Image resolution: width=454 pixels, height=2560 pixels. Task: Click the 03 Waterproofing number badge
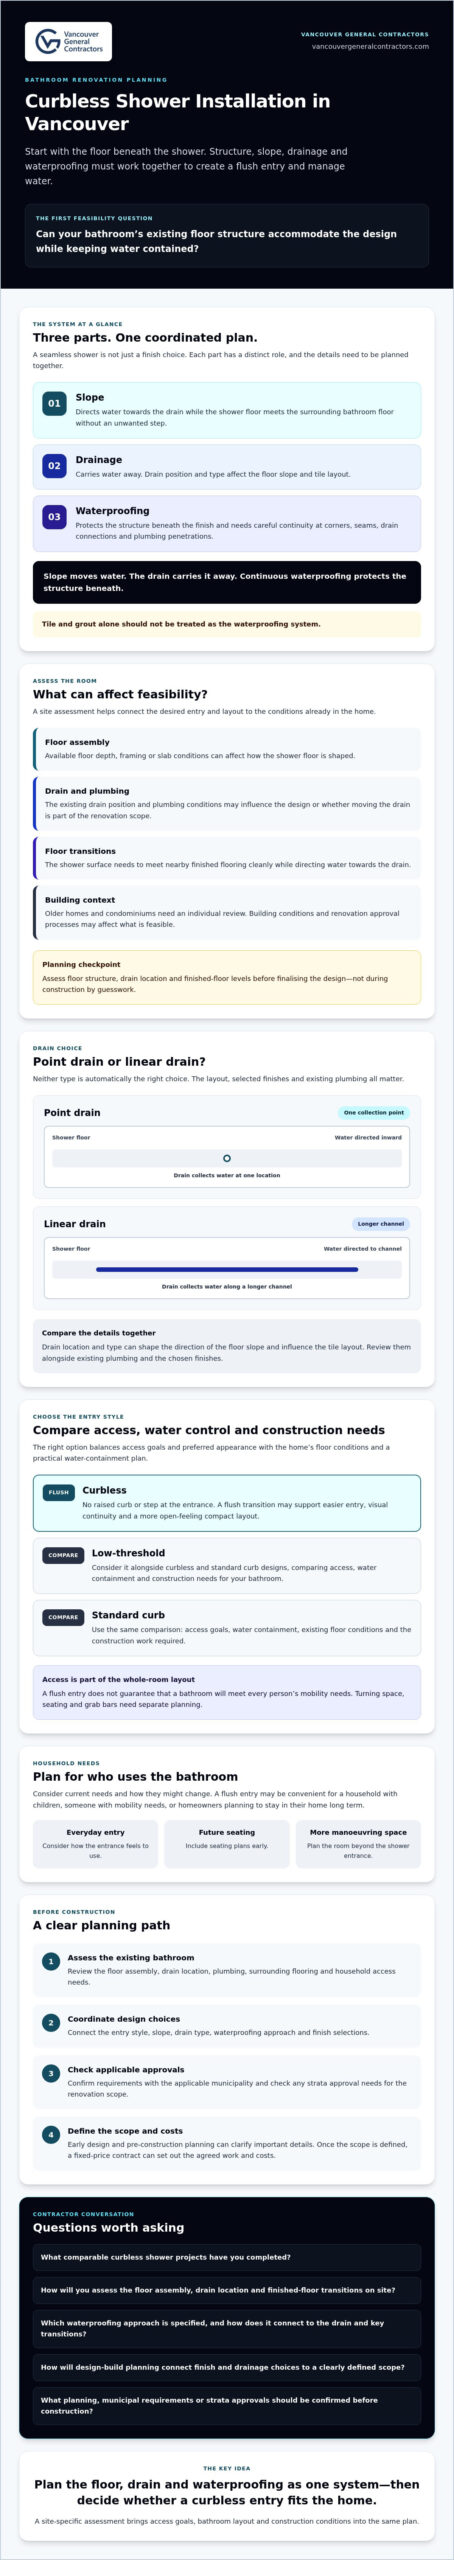[54, 516]
